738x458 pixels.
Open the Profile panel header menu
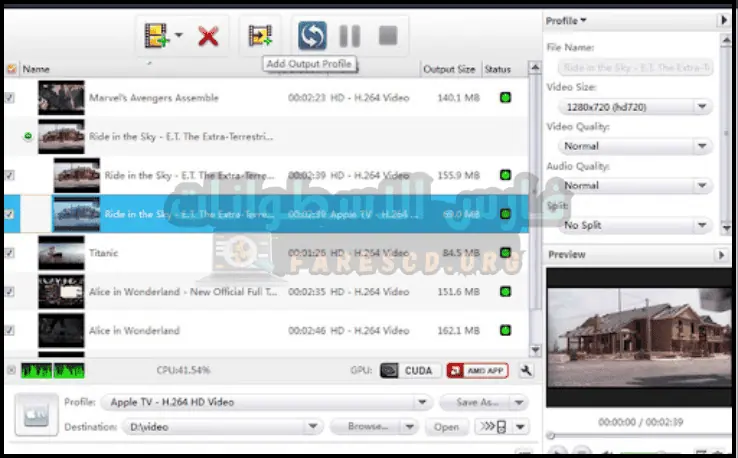click(566, 20)
